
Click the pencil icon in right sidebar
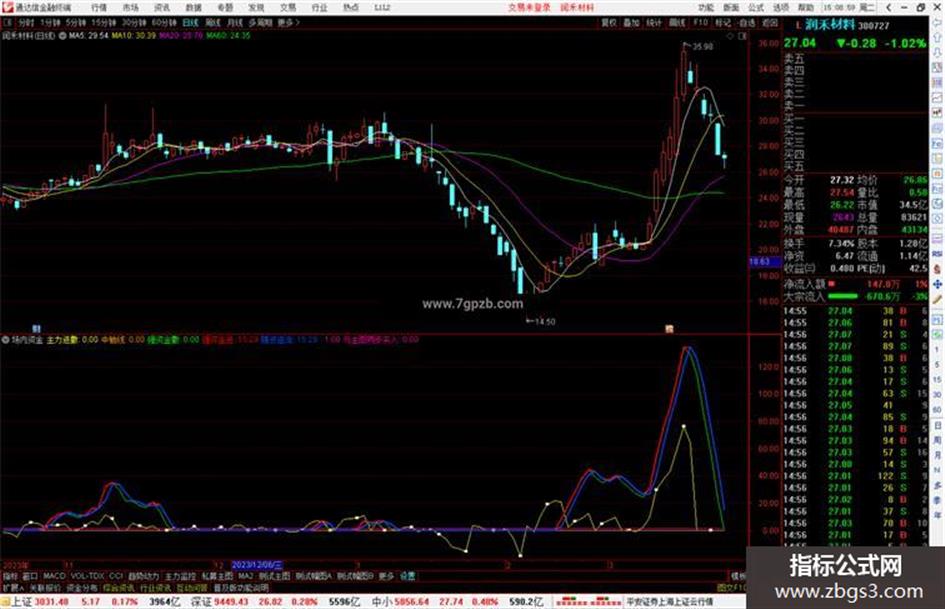point(937,300)
